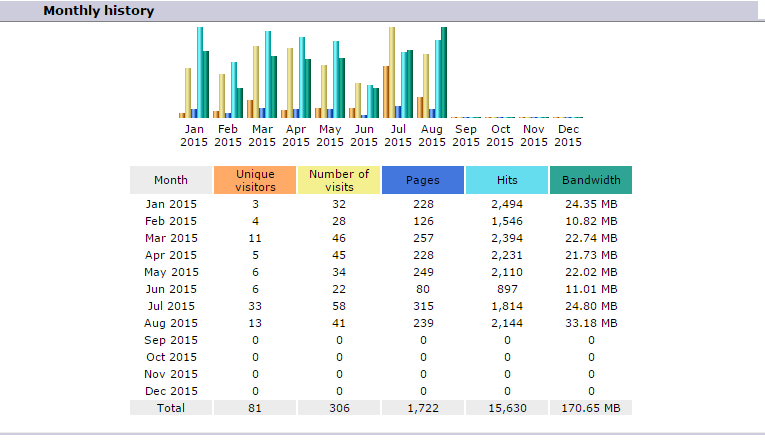The width and height of the screenshot is (765, 445).
Task: Click the 2,144 hits value
Action: 507,324
